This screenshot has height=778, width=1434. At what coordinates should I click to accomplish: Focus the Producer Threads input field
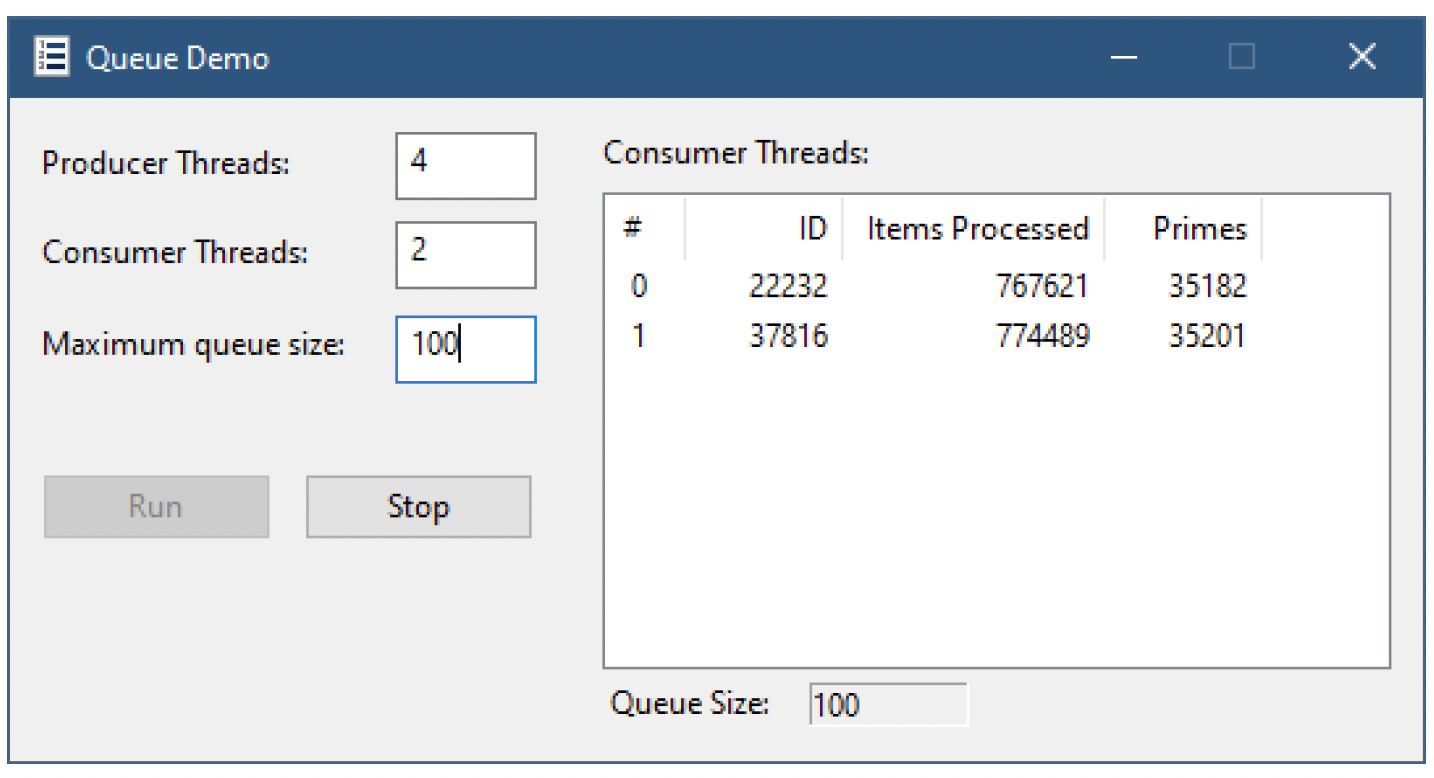tap(465, 165)
